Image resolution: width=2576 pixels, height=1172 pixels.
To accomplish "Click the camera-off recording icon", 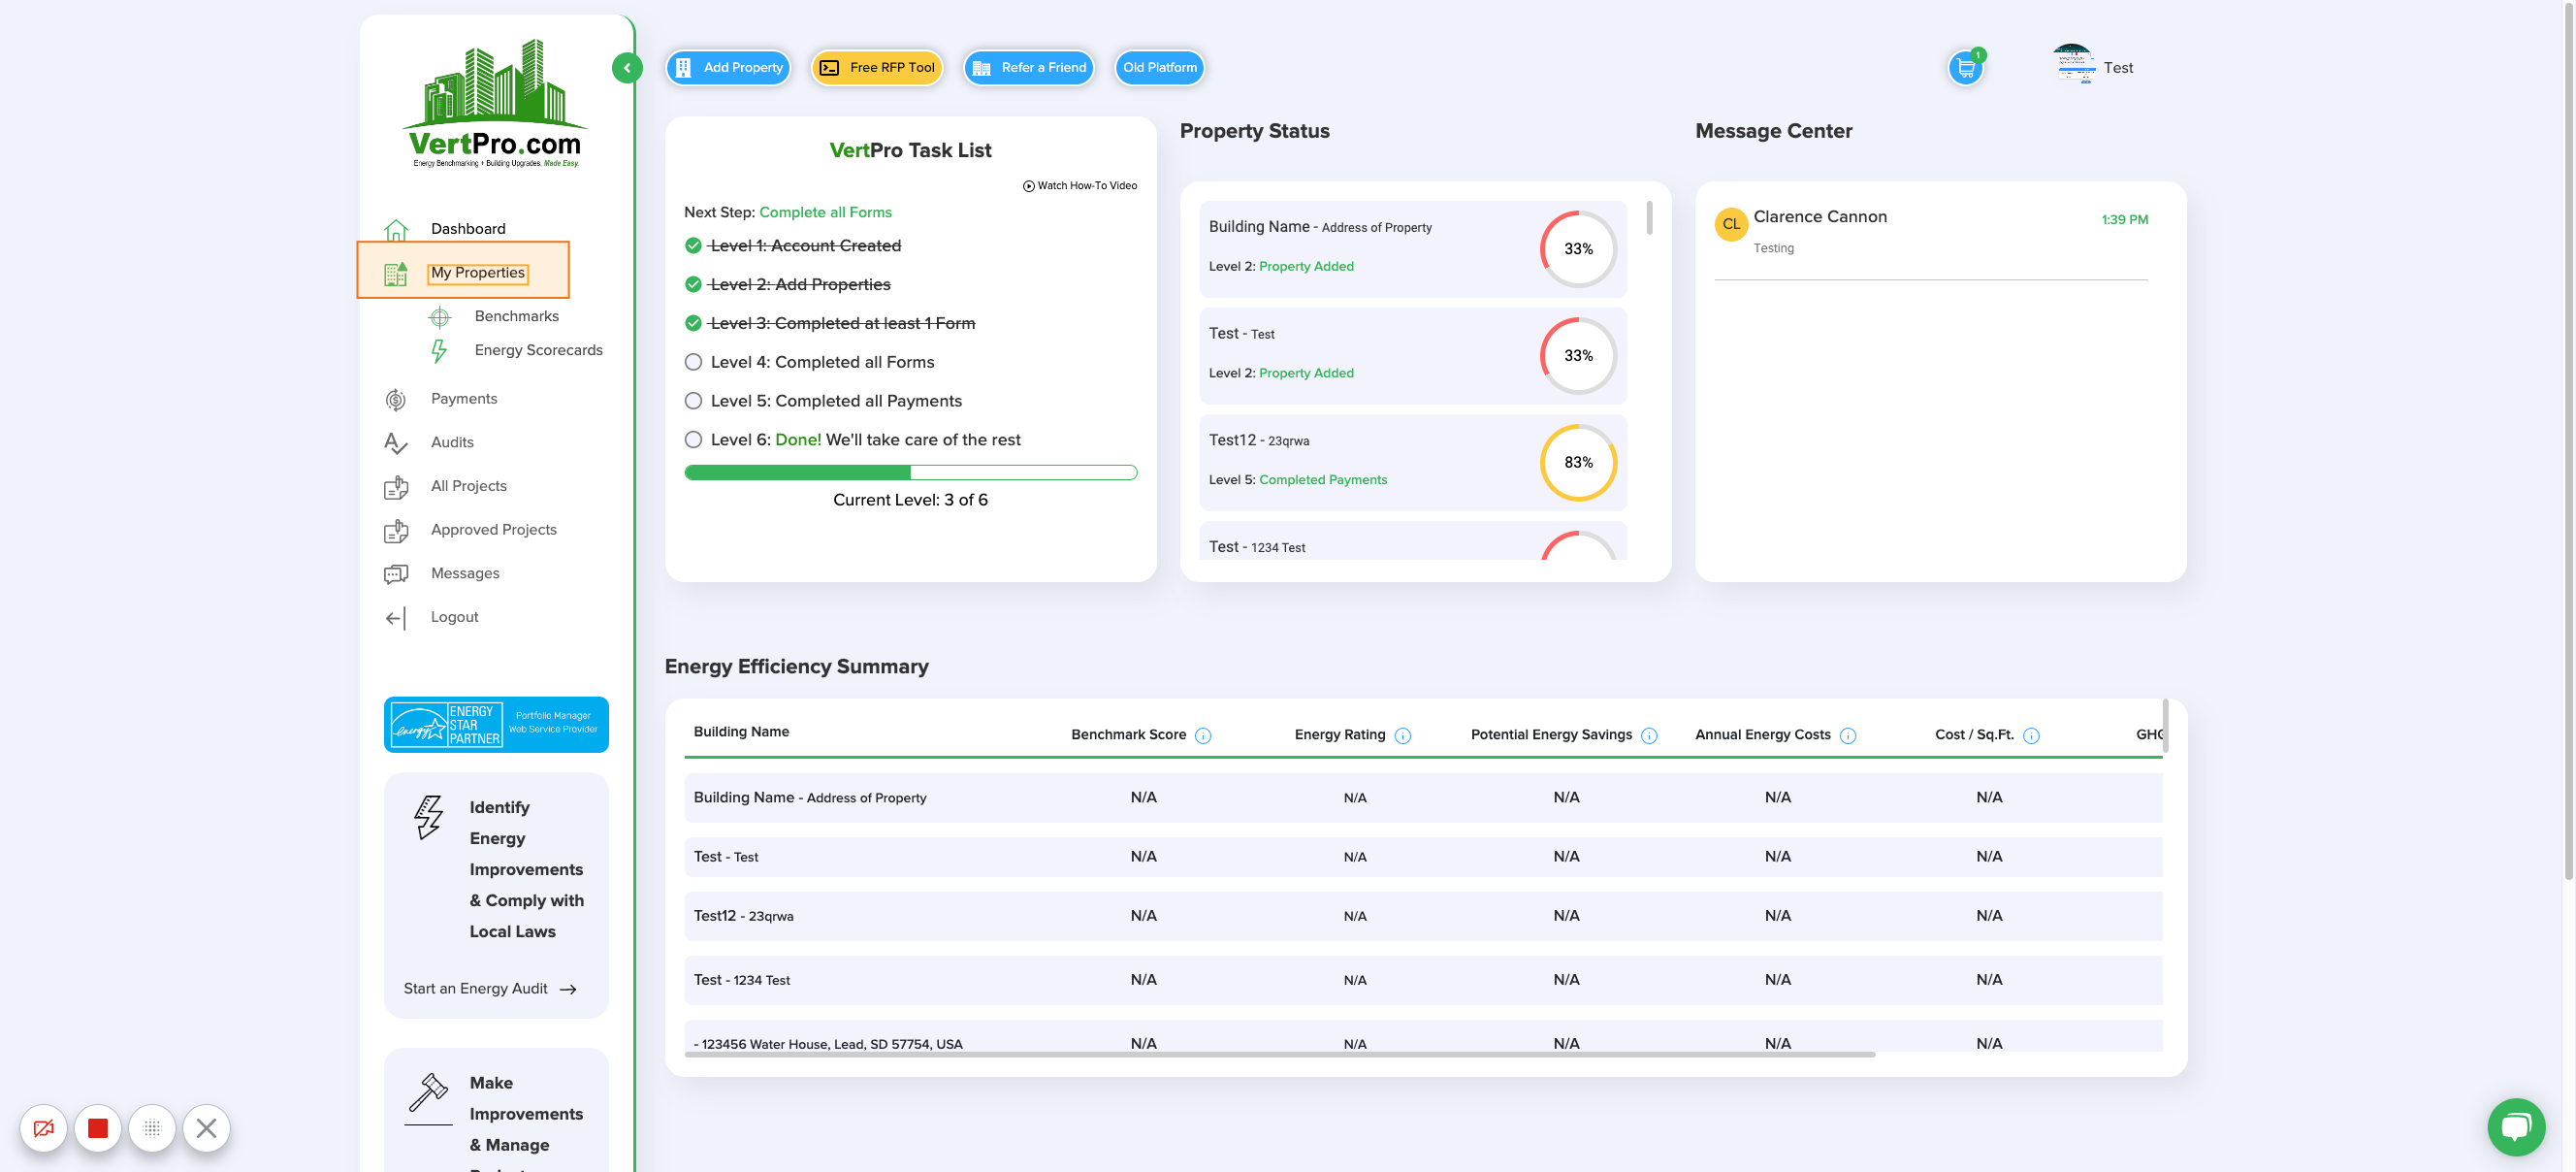I will 43,1128.
